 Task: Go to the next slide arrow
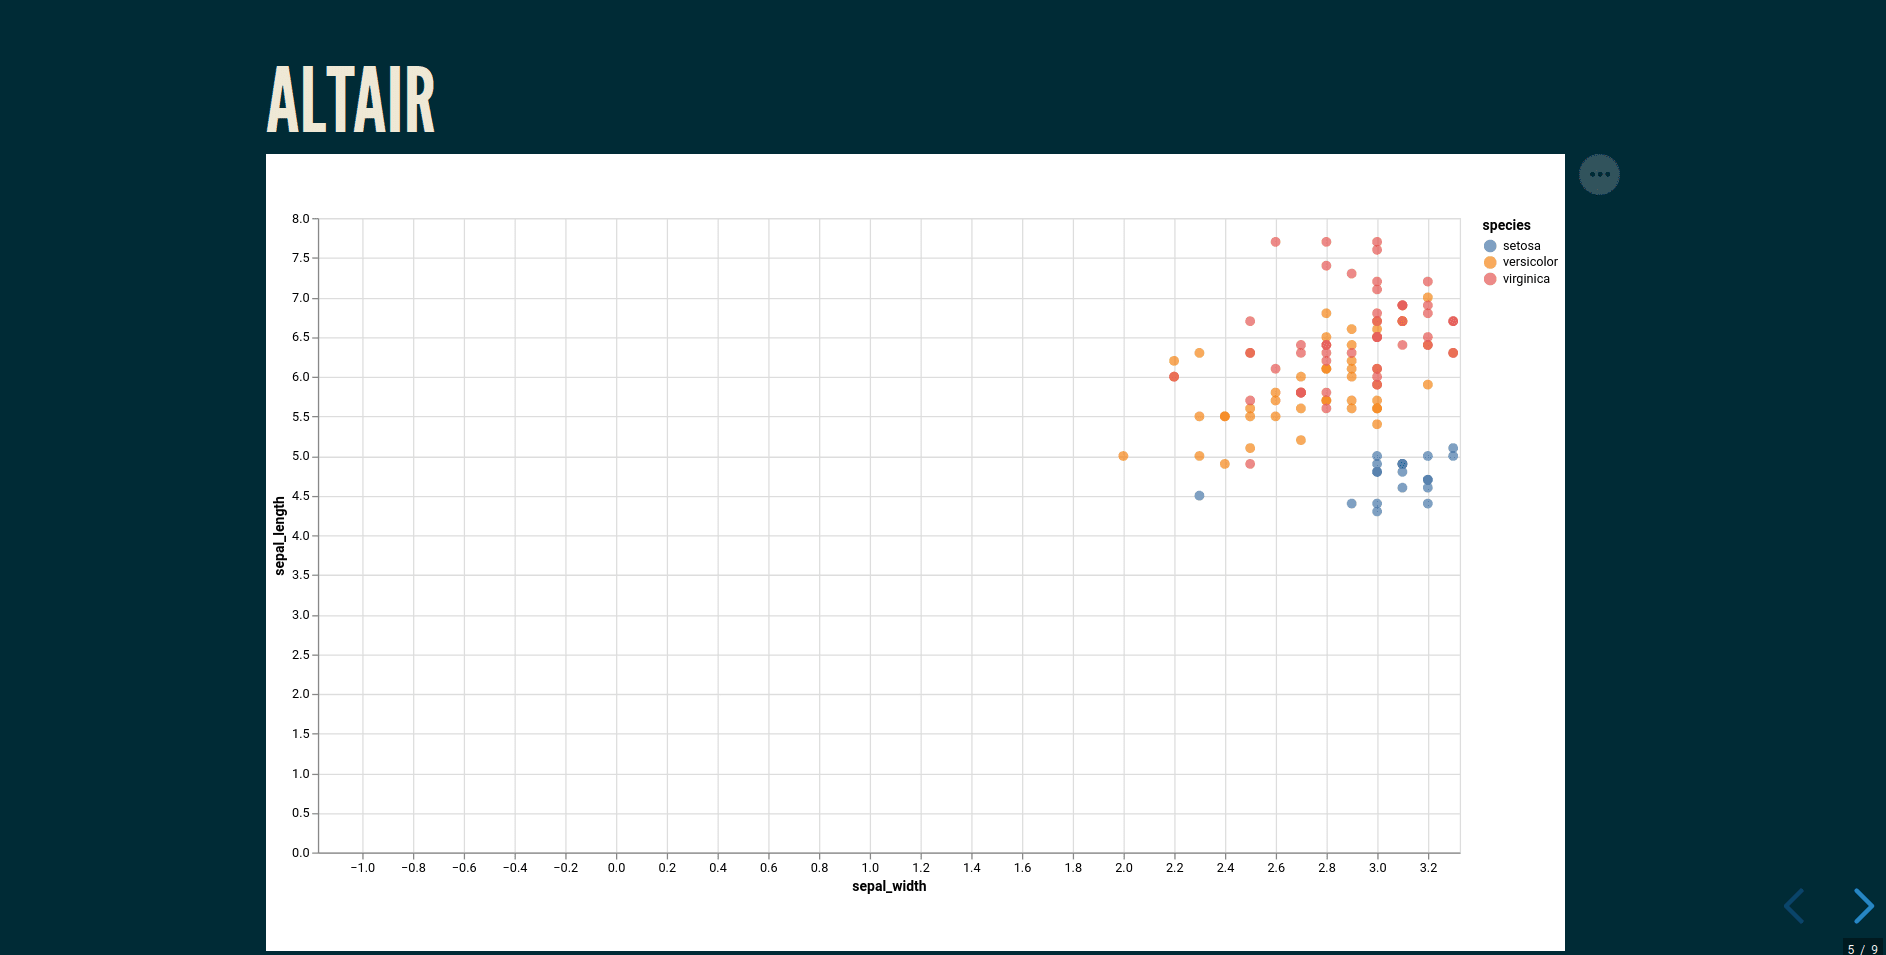(x=1863, y=906)
